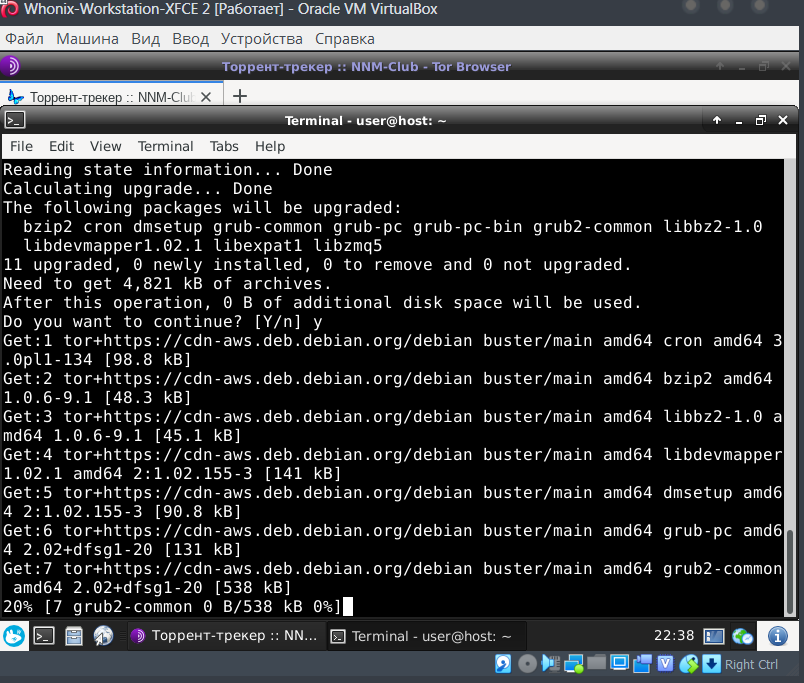Launch the terminal from the panel launcher
This screenshot has width=804, height=683.
(x=44, y=635)
